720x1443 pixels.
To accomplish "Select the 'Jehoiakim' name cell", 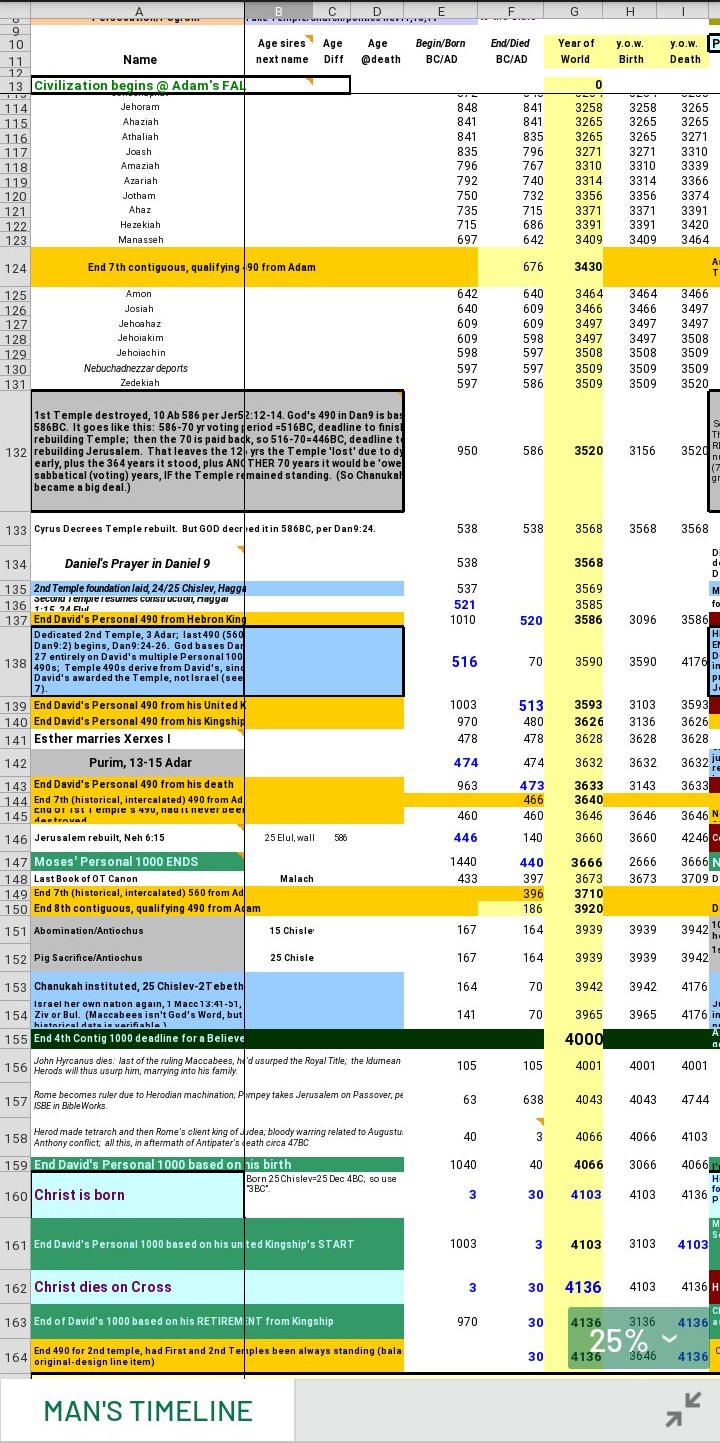I will click(139, 338).
